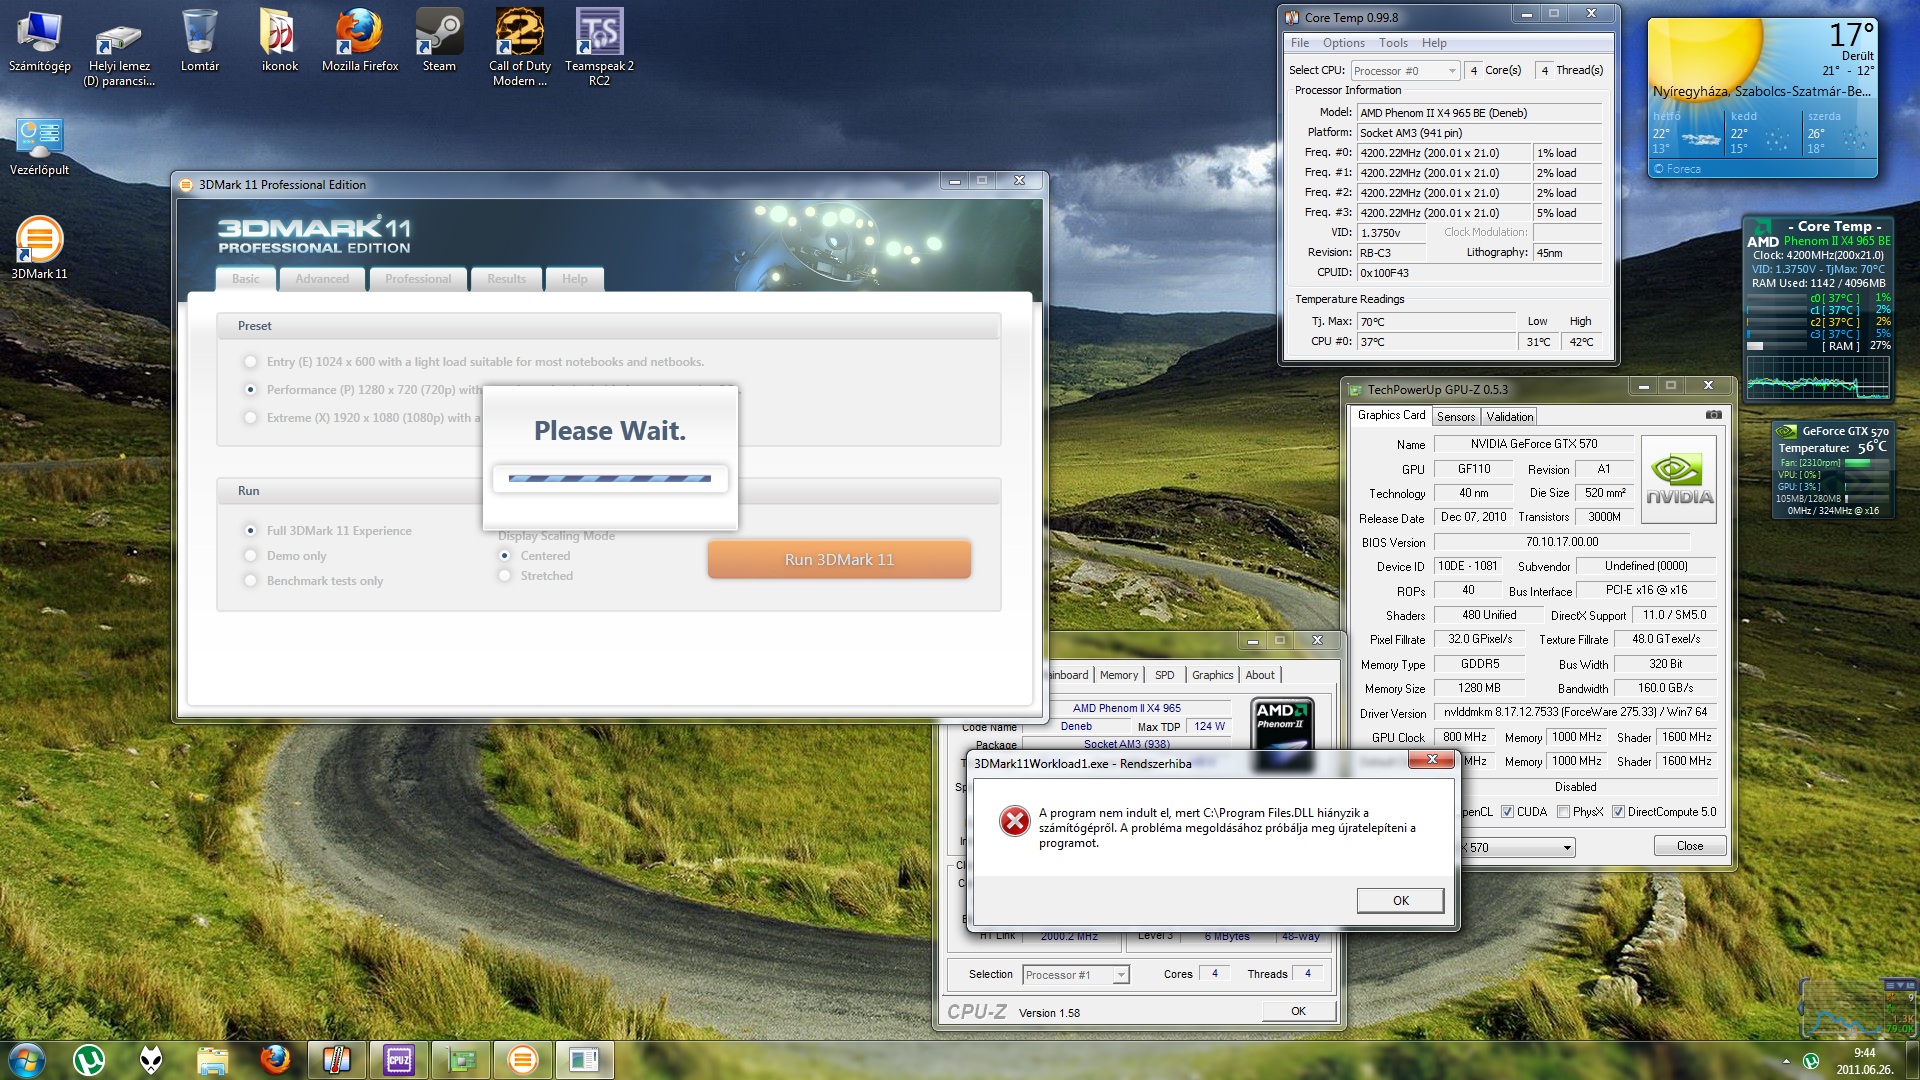
Task: Click OK in the Rendszerhiba error dialog
Action: pyautogui.click(x=1400, y=901)
